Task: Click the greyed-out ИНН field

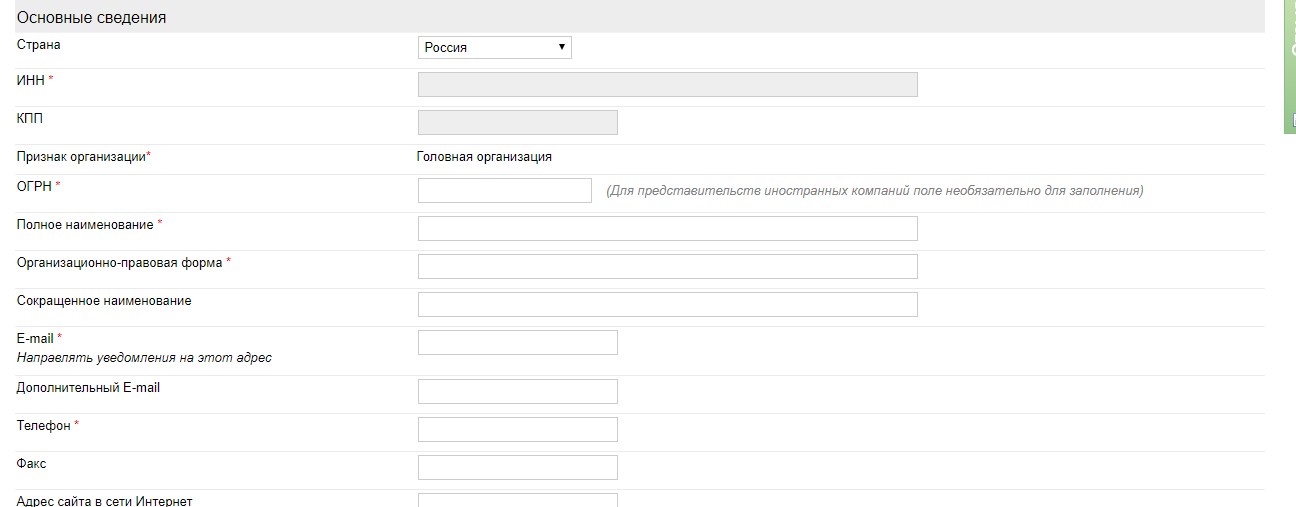Action: tap(667, 85)
